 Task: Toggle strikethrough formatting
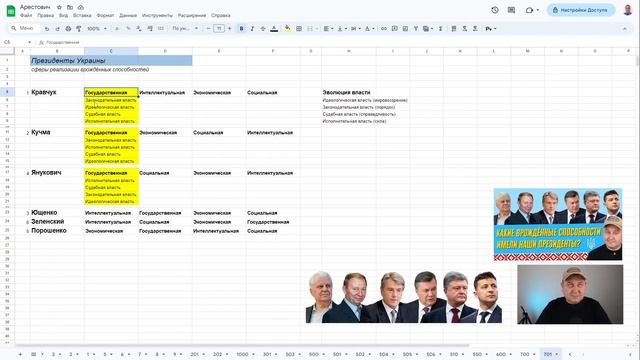tap(263, 29)
